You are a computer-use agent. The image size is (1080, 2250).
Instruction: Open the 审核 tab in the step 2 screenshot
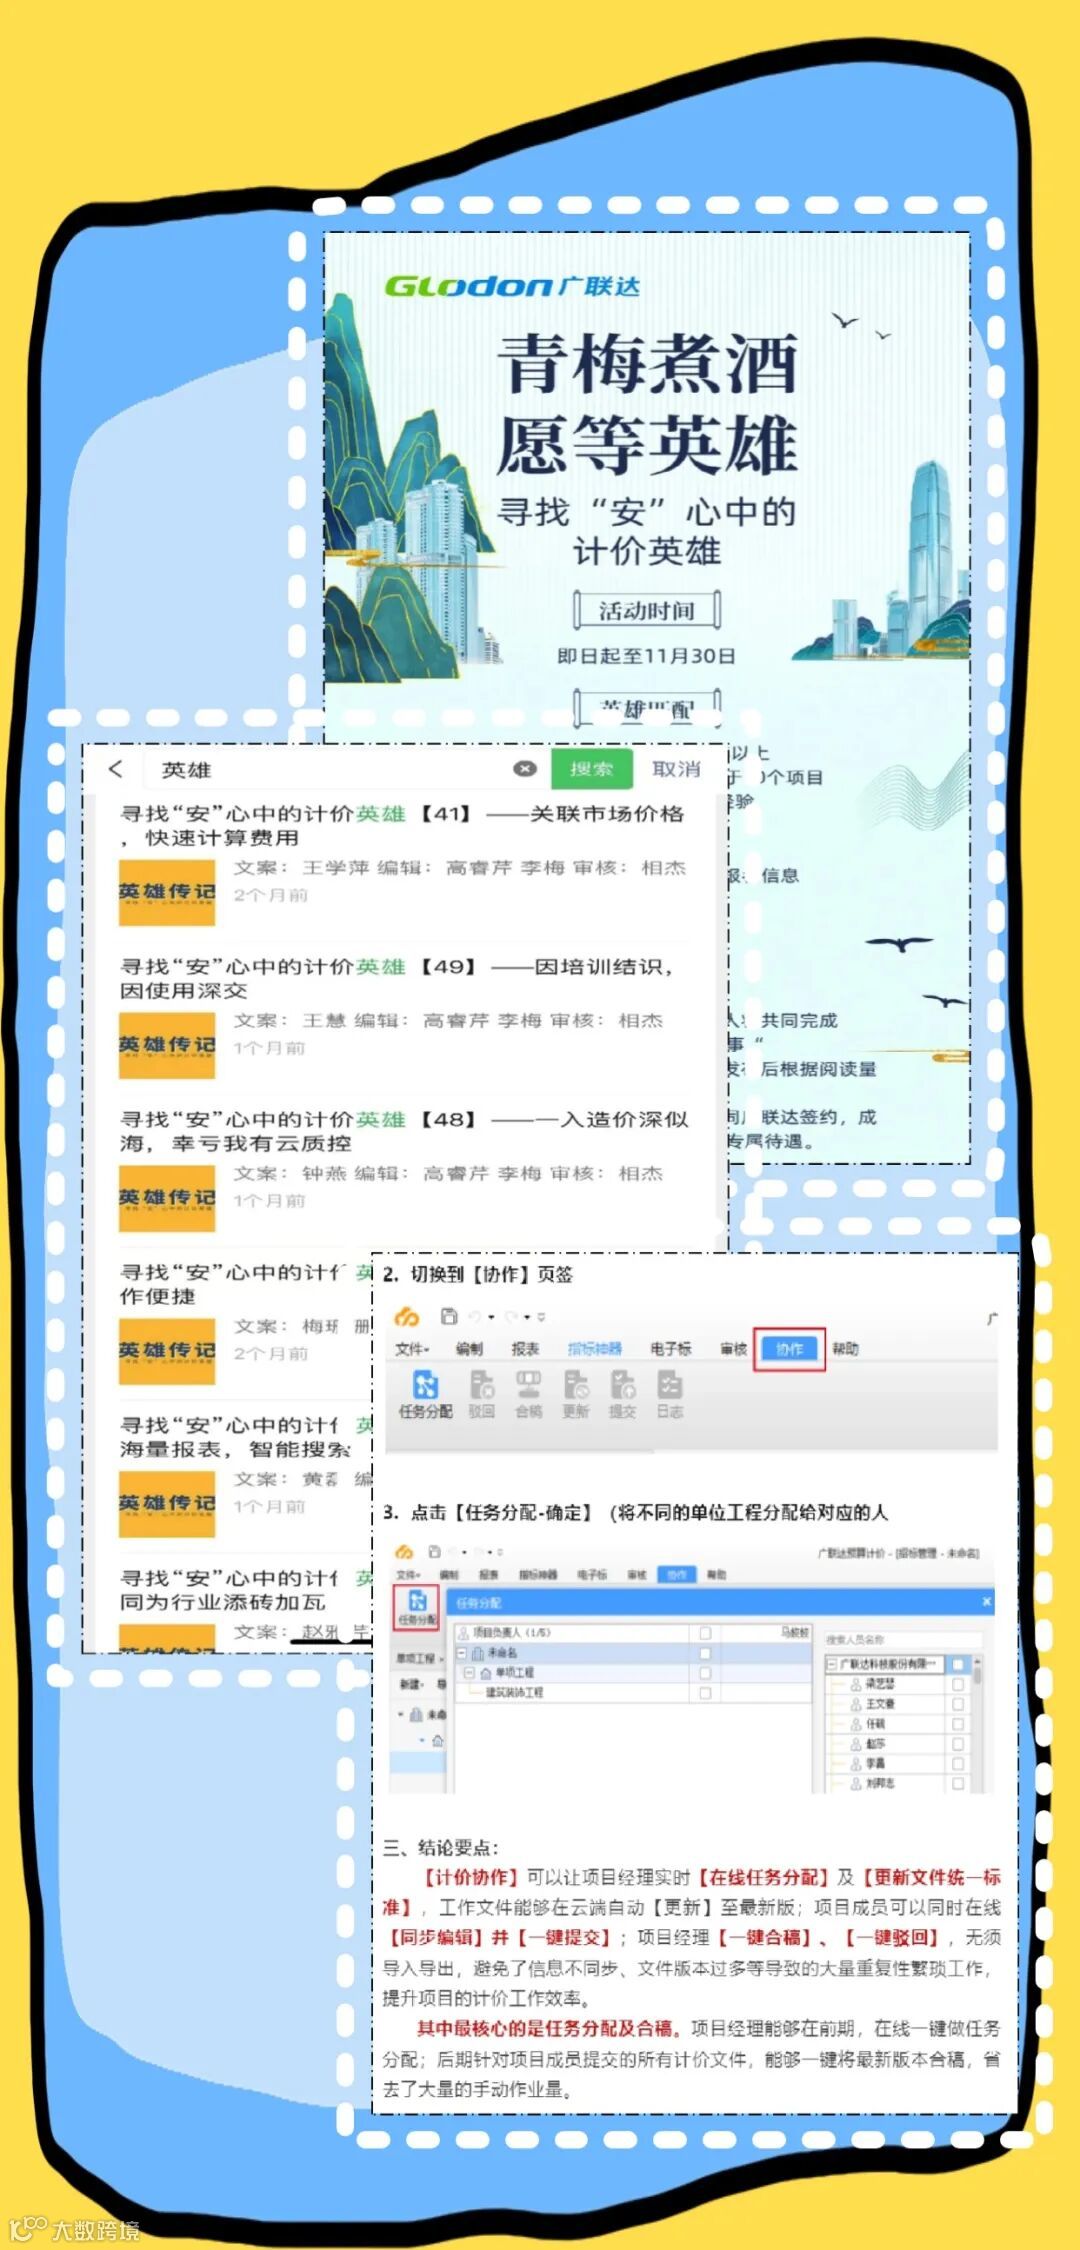(x=733, y=1349)
